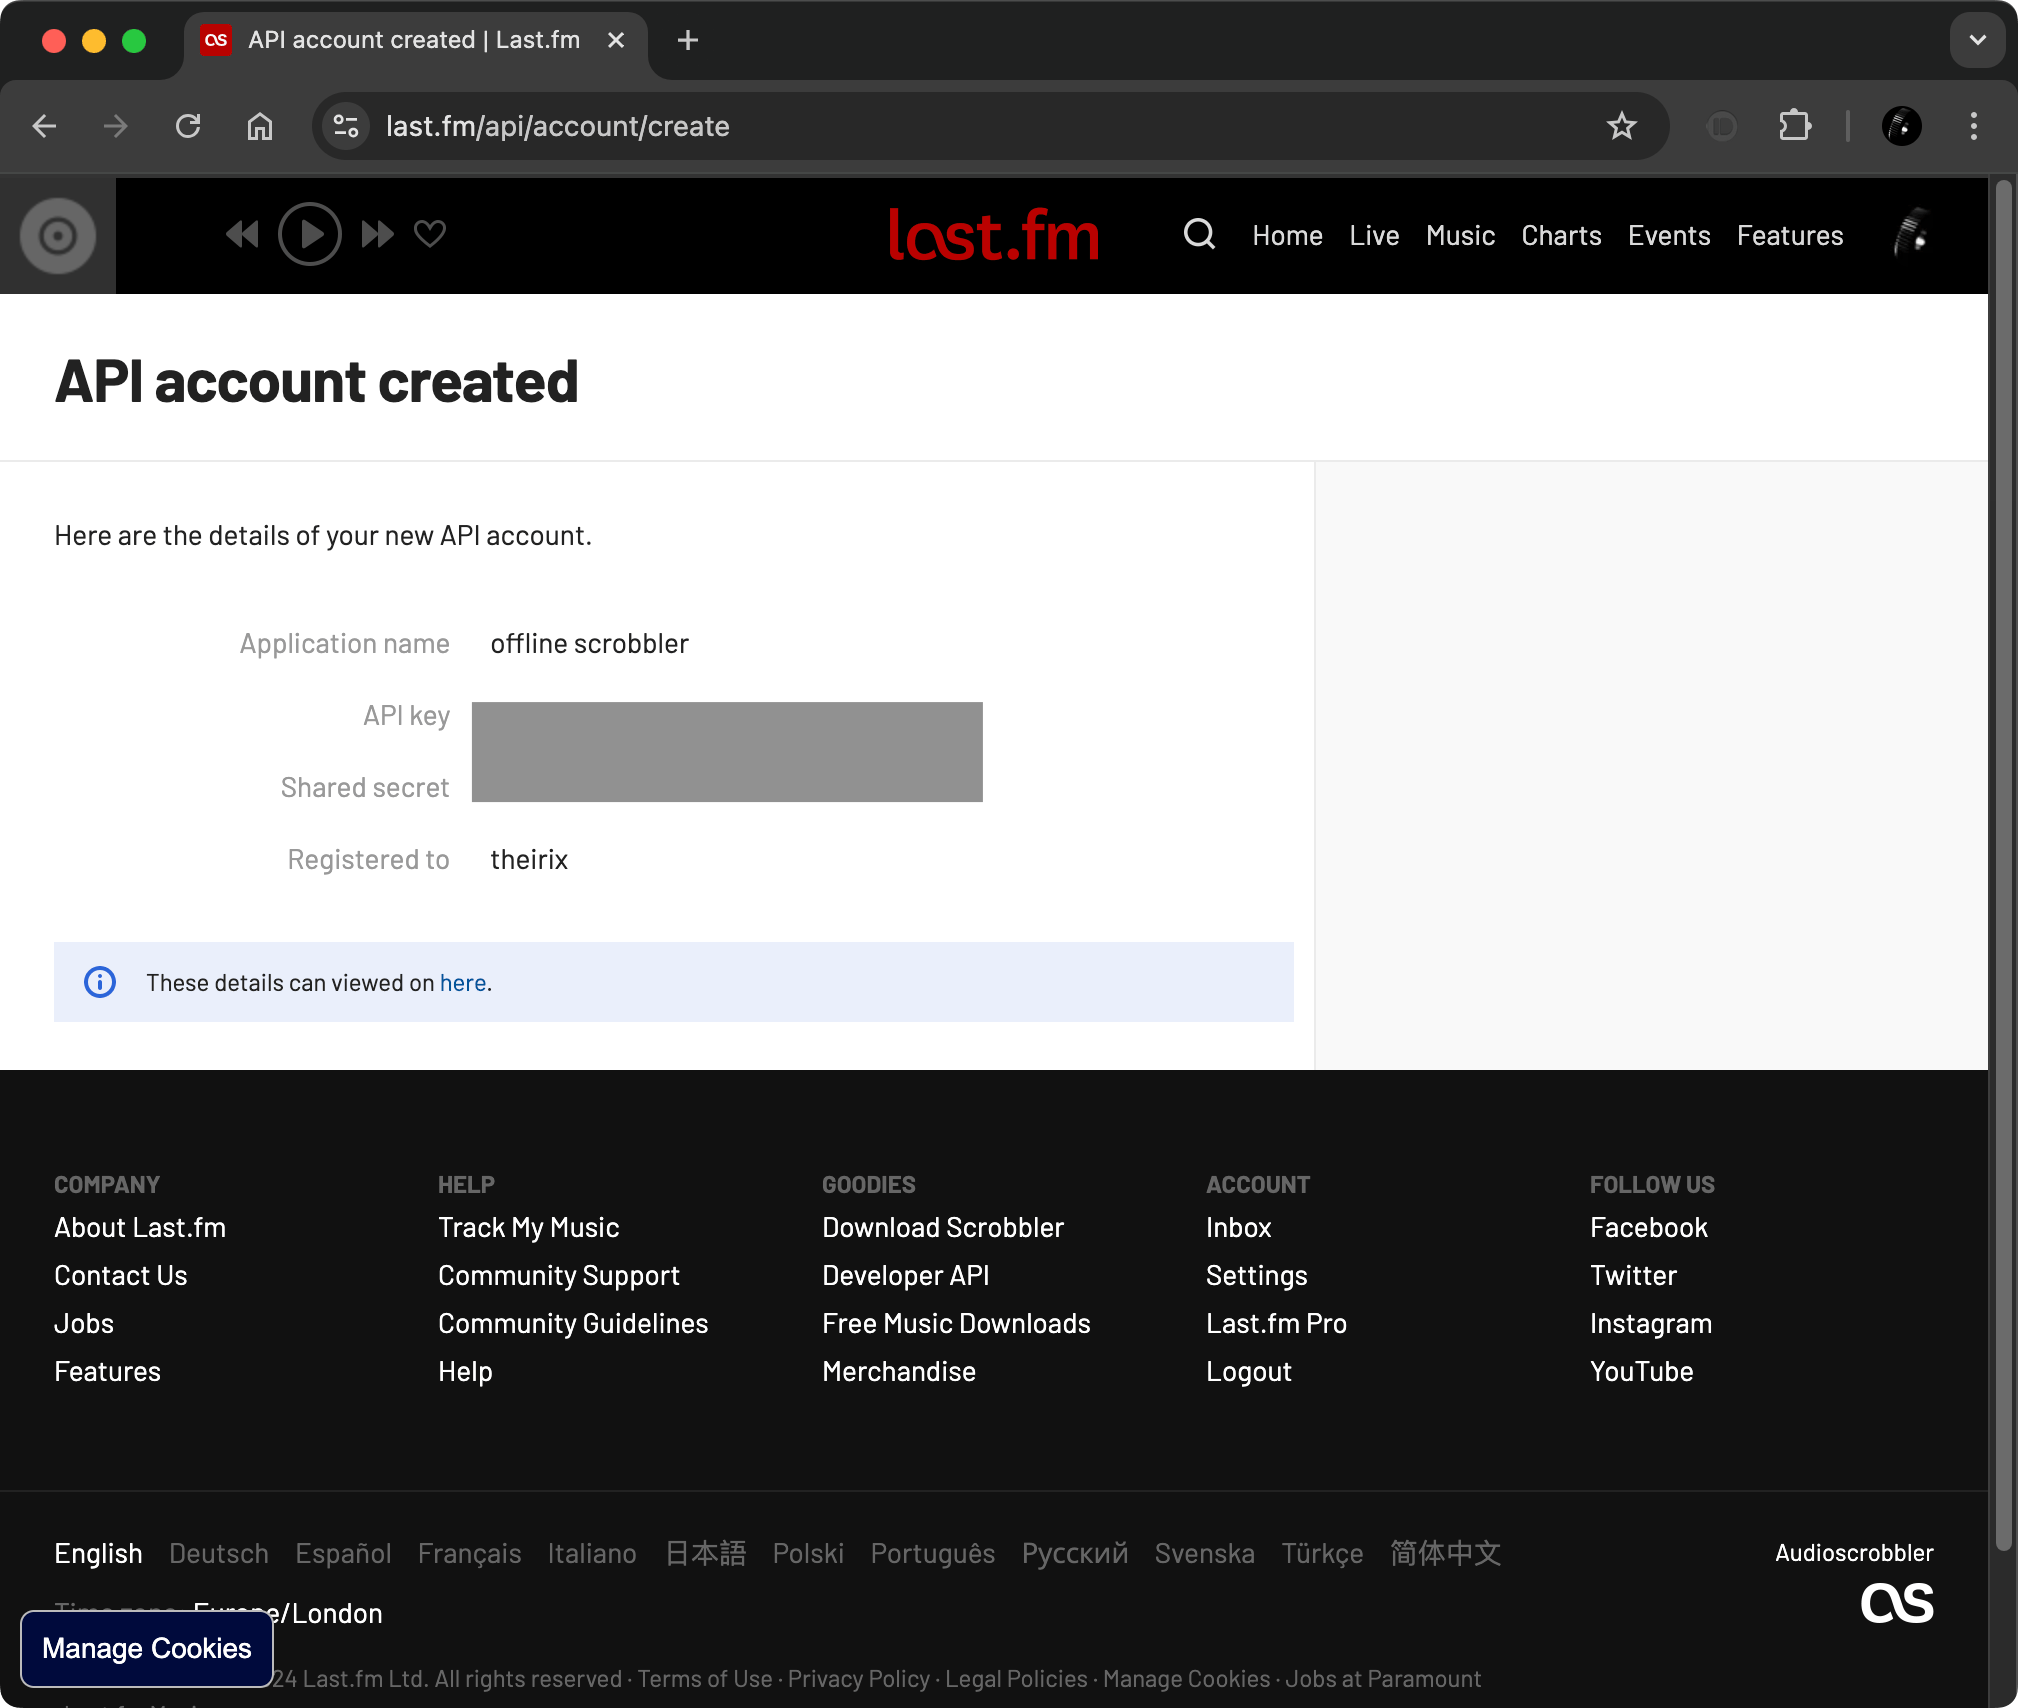Toggle the love heart in the player
This screenshot has height=1708, width=2018.
pyautogui.click(x=429, y=234)
